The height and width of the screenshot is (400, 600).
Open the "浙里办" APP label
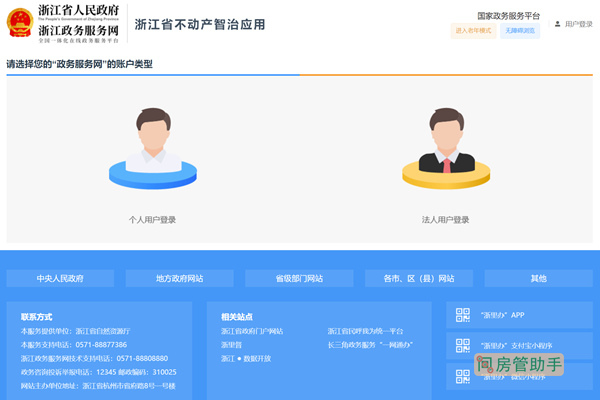click(x=502, y=315)
